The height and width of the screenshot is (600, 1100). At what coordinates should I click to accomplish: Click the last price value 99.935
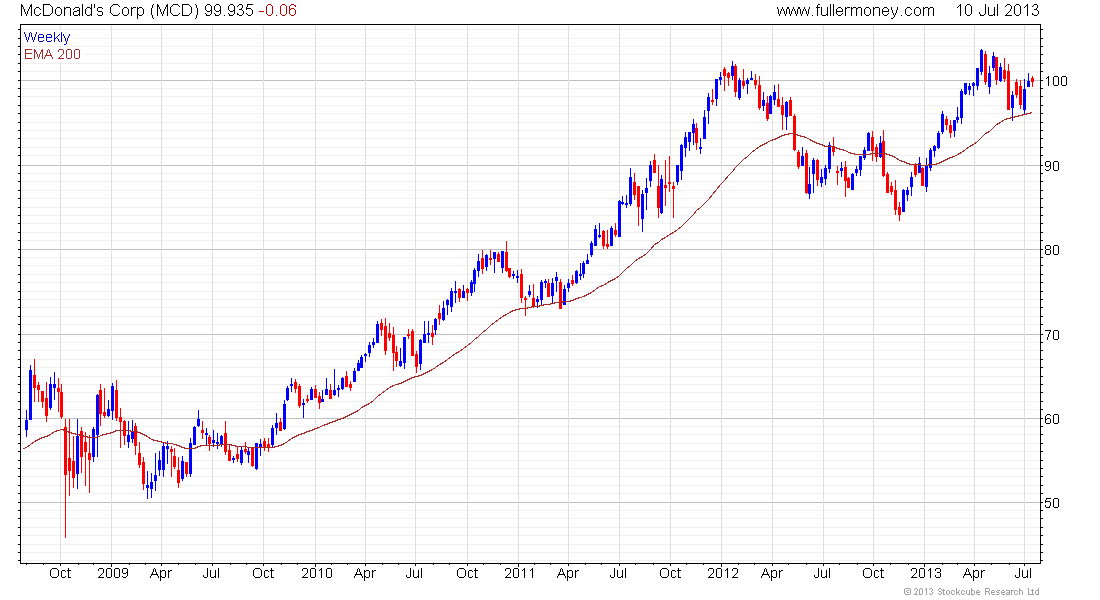click(x=229, y=11)
